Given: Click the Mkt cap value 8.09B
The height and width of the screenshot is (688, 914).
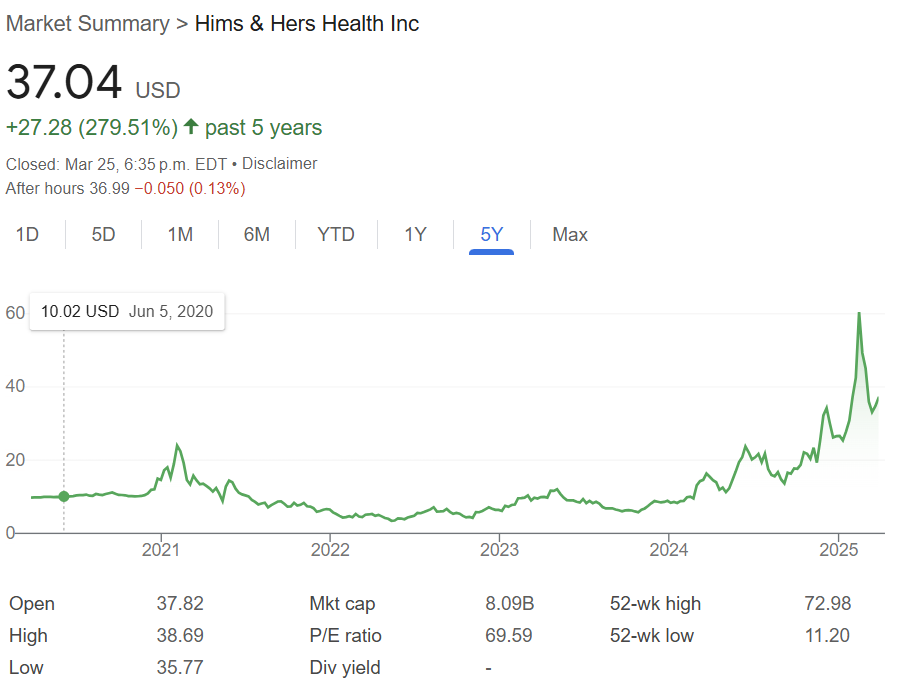Looking at the screenshot, I should click(x=509, y=604).
